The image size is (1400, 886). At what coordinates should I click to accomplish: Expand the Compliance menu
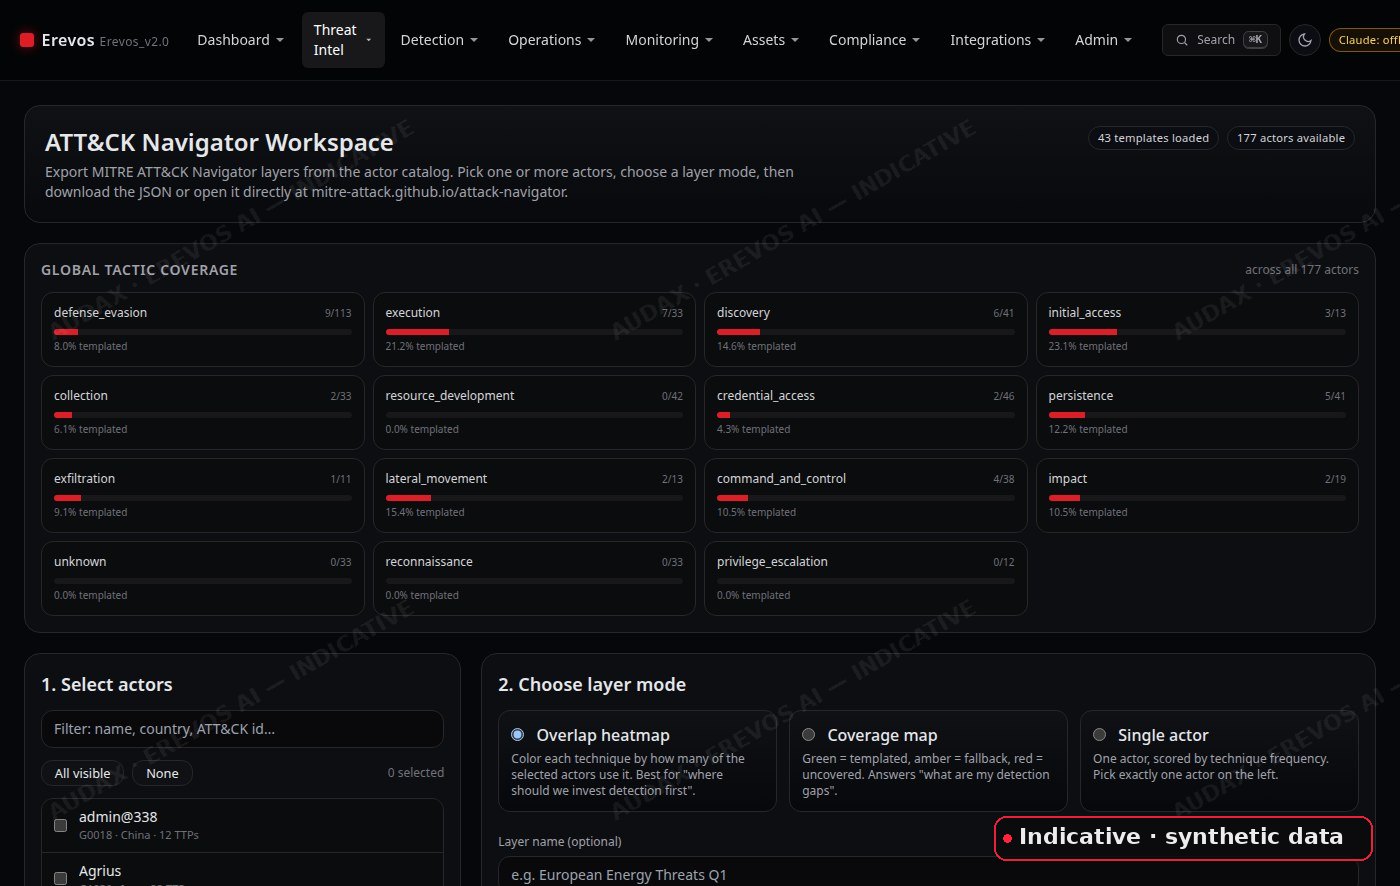(x=874, y=40)
